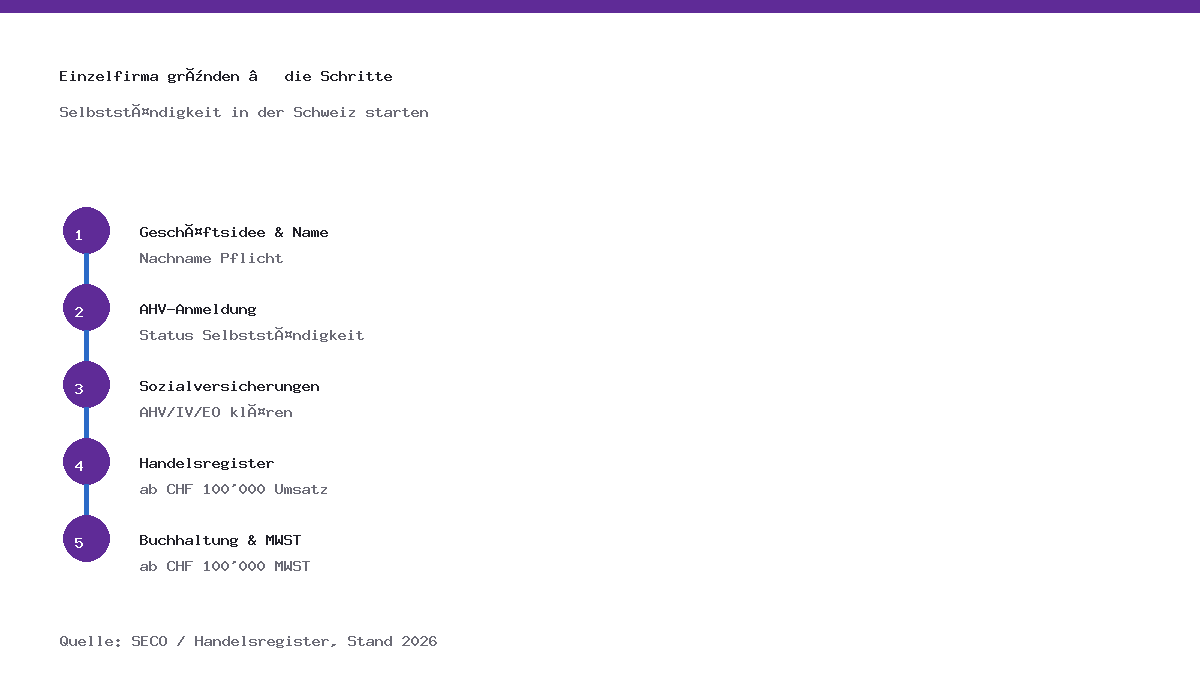This screenshot has width=1200, height=675.
Task: Click the Geschäftsidee & Name heading
Action: (234, 232)
